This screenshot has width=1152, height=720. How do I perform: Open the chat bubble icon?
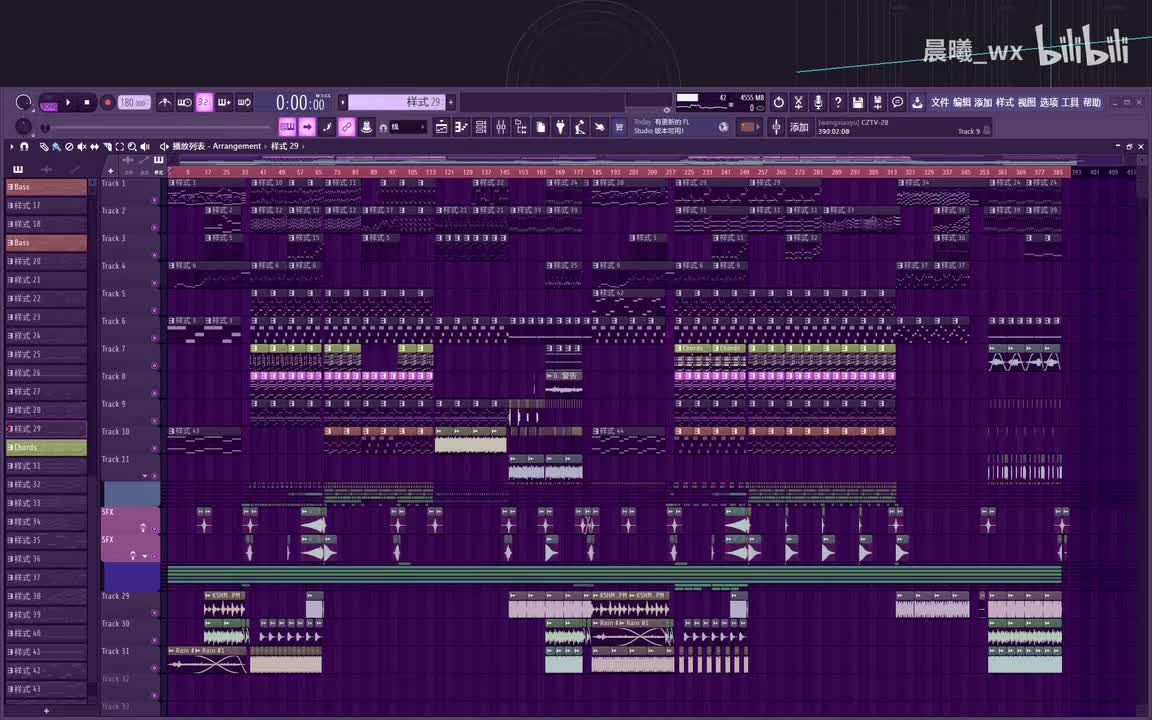(x=897, y=102)
